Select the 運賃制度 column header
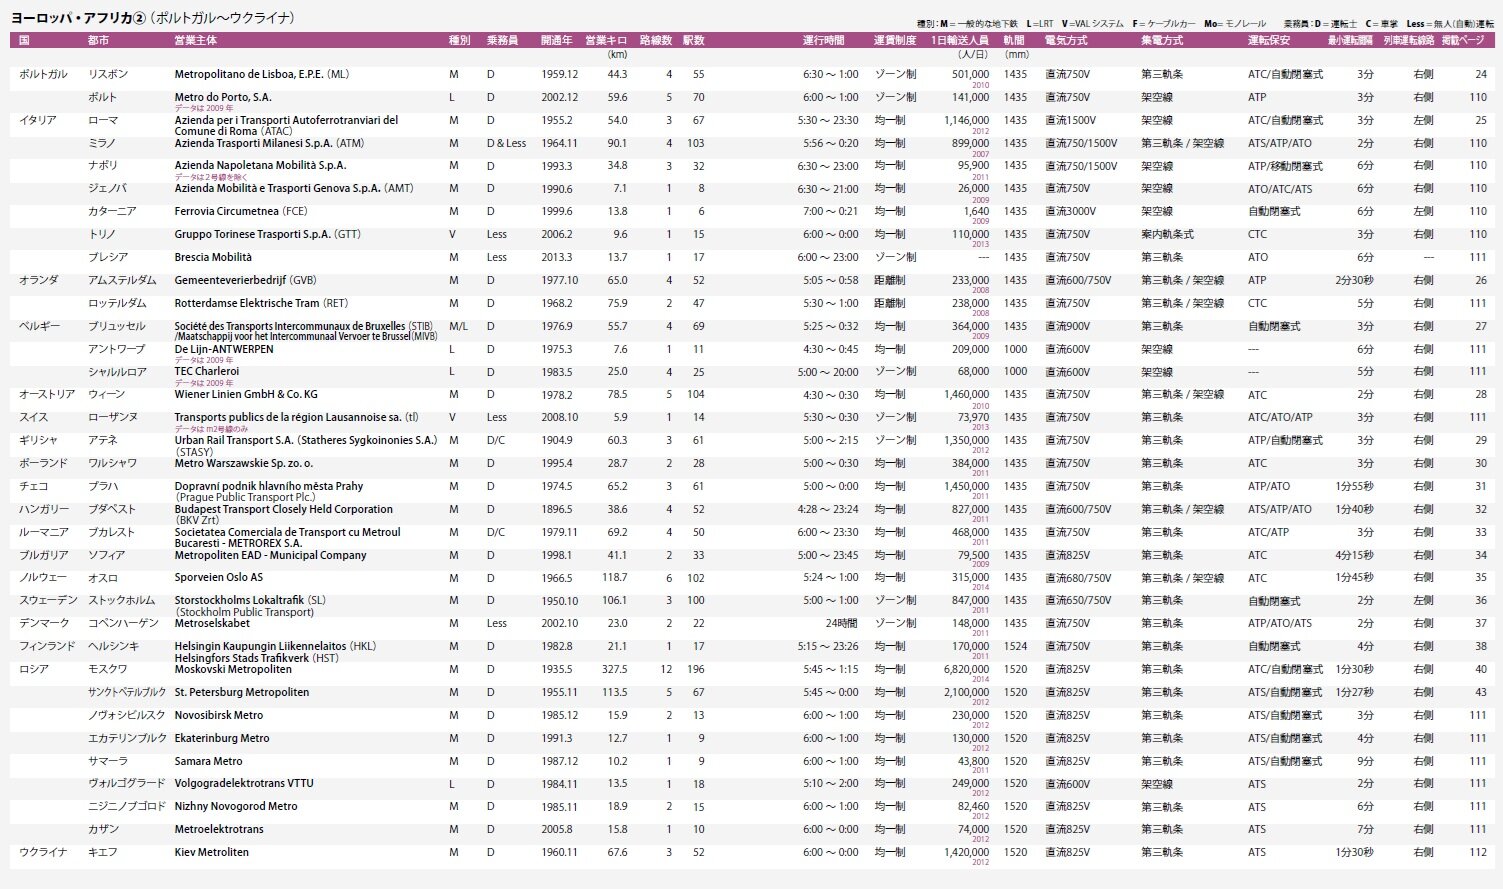 (895, 40)
